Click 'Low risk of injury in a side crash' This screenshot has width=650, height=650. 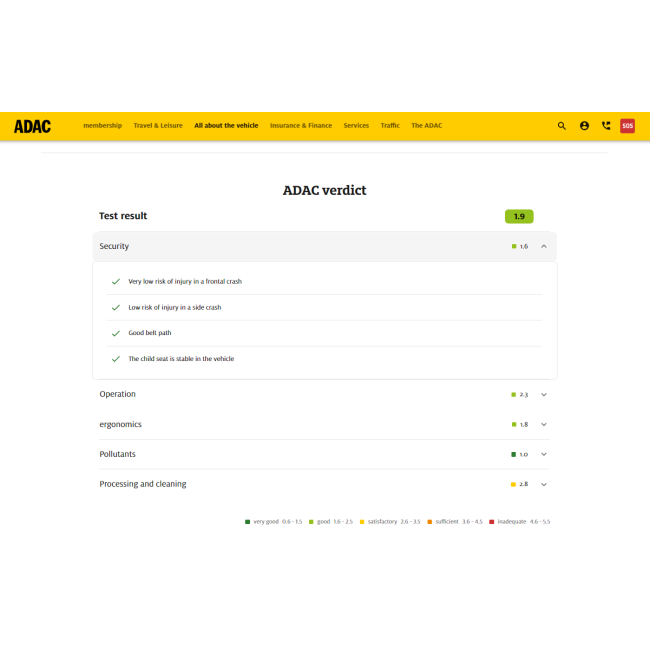(x=175, y=307)
